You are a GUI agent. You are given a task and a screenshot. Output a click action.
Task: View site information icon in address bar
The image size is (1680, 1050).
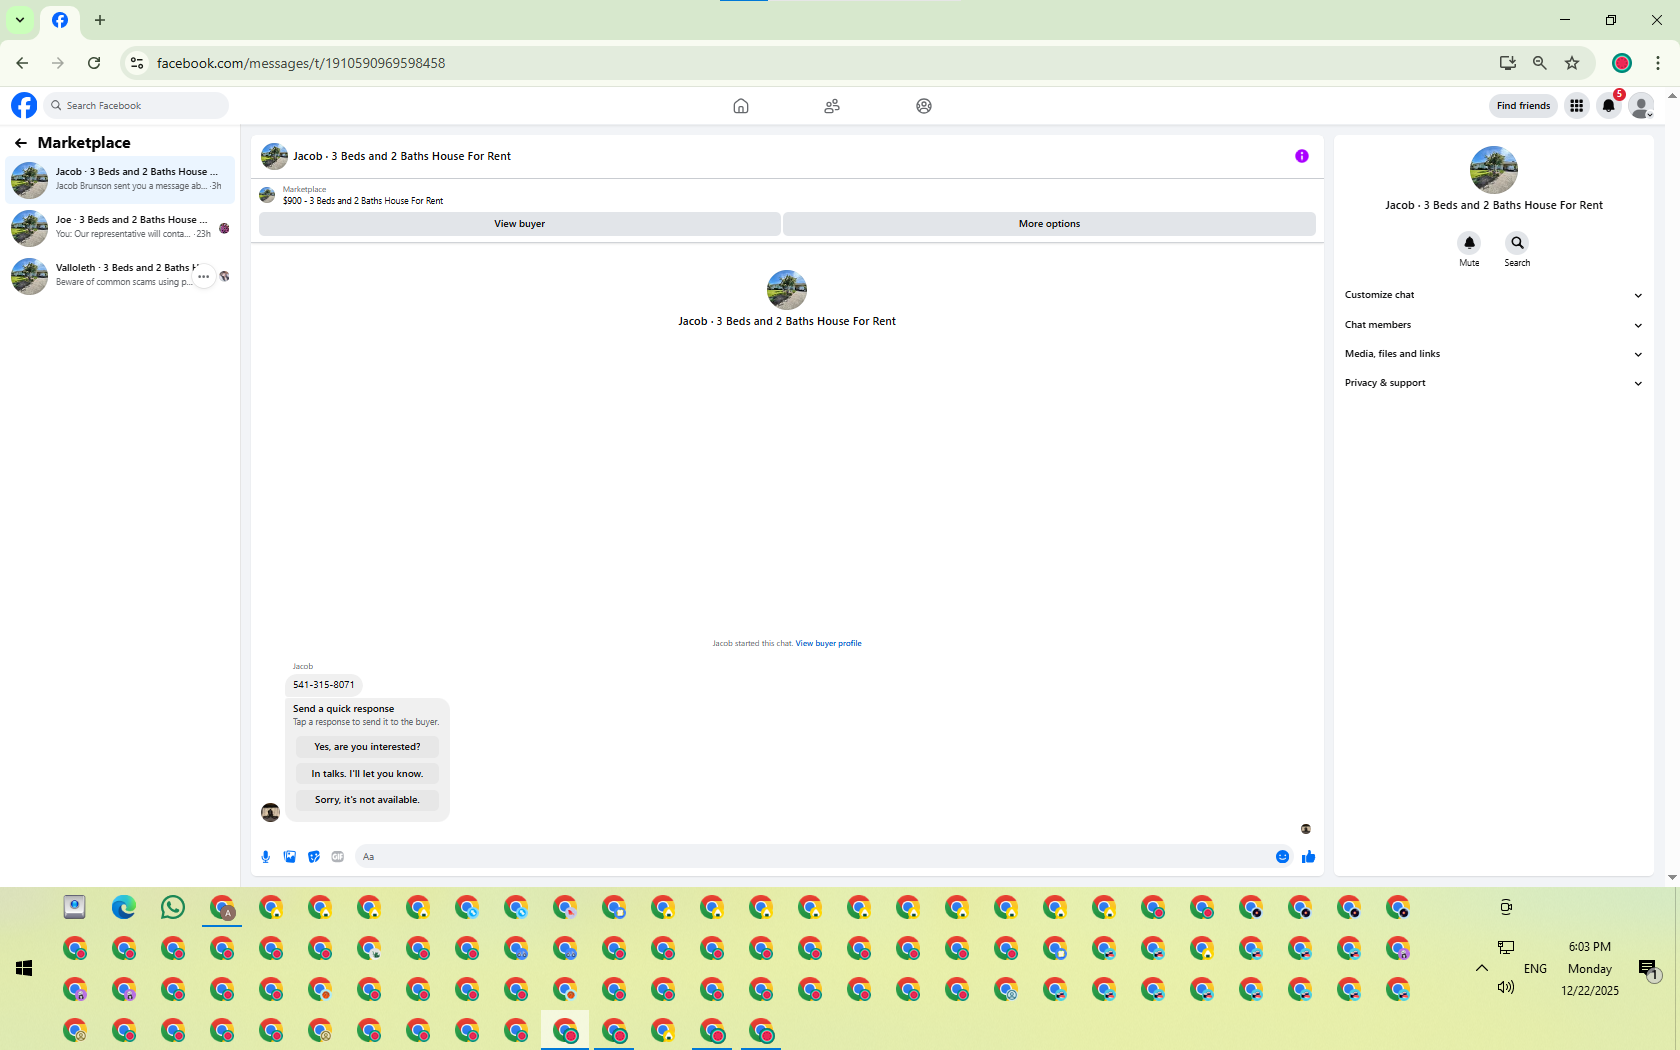(x=137, y=63)
